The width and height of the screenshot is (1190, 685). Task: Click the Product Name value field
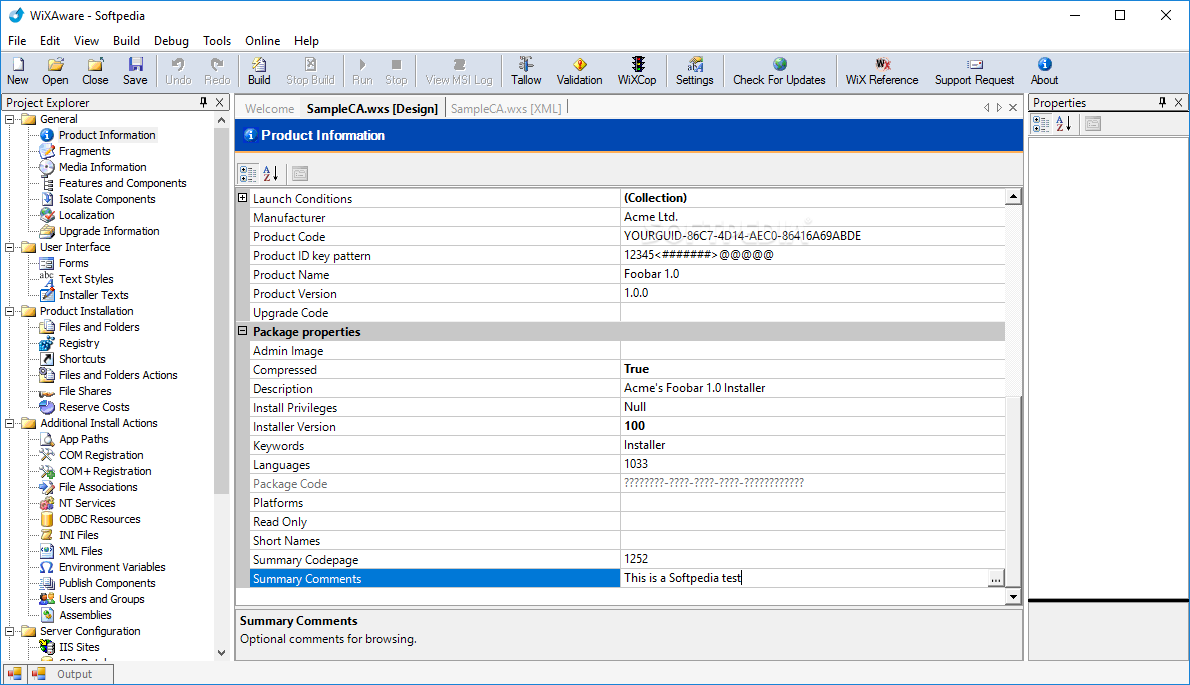(x=813, y=274)
